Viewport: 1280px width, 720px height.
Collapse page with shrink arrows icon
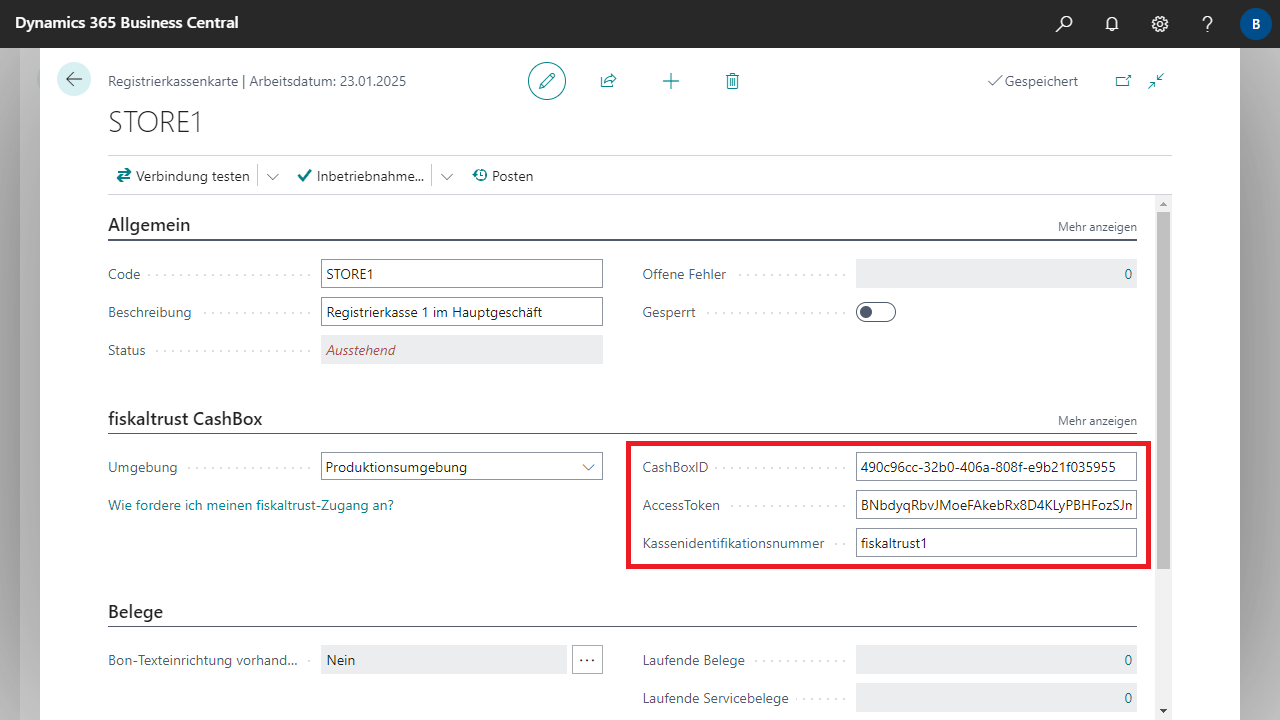click(1156, 81)
